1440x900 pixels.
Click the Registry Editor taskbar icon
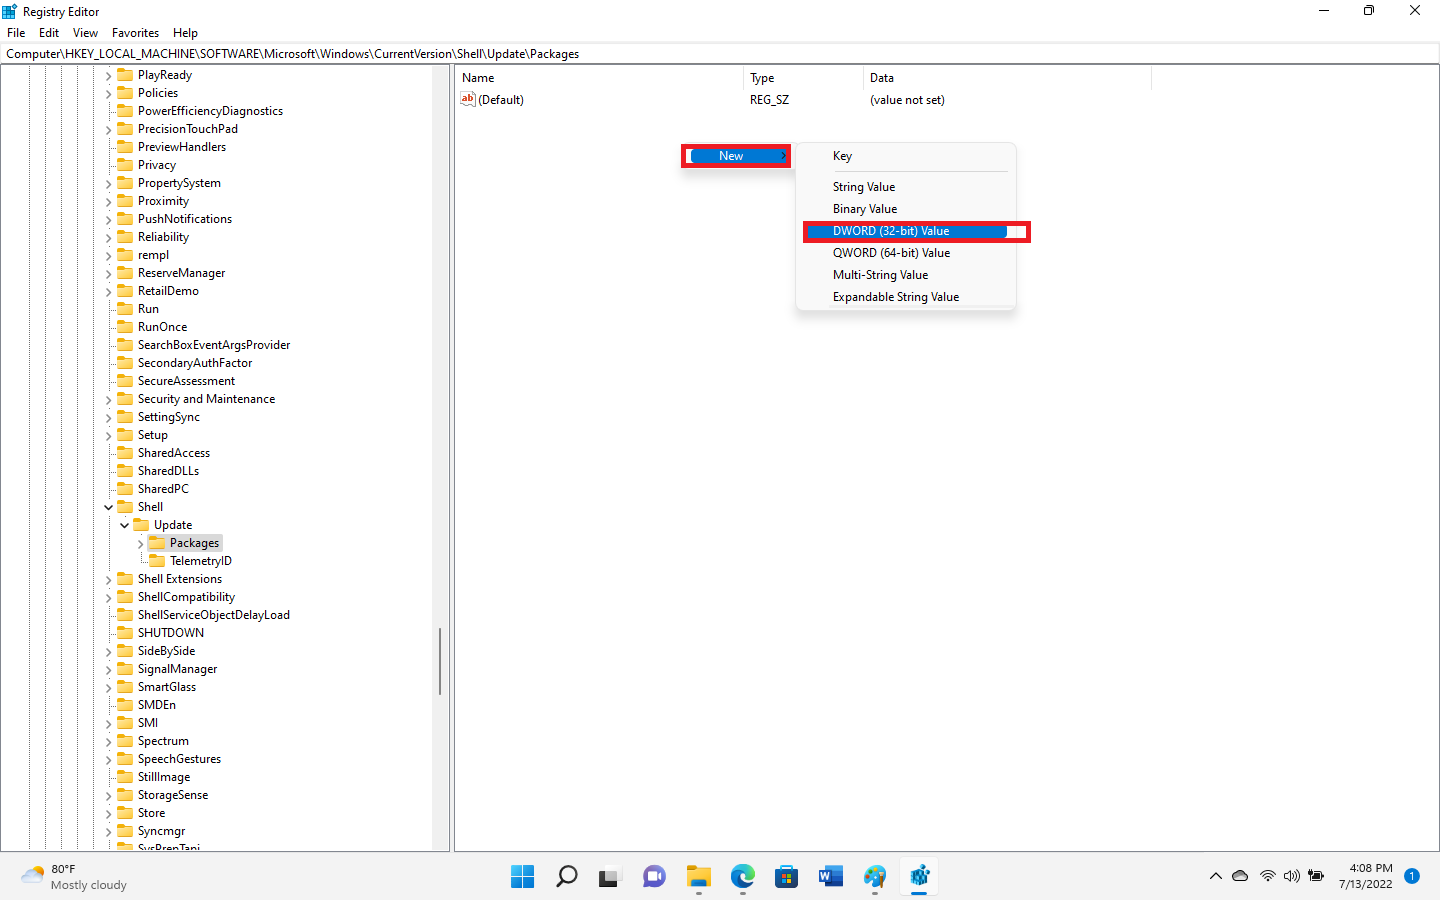tap(920, 877)
